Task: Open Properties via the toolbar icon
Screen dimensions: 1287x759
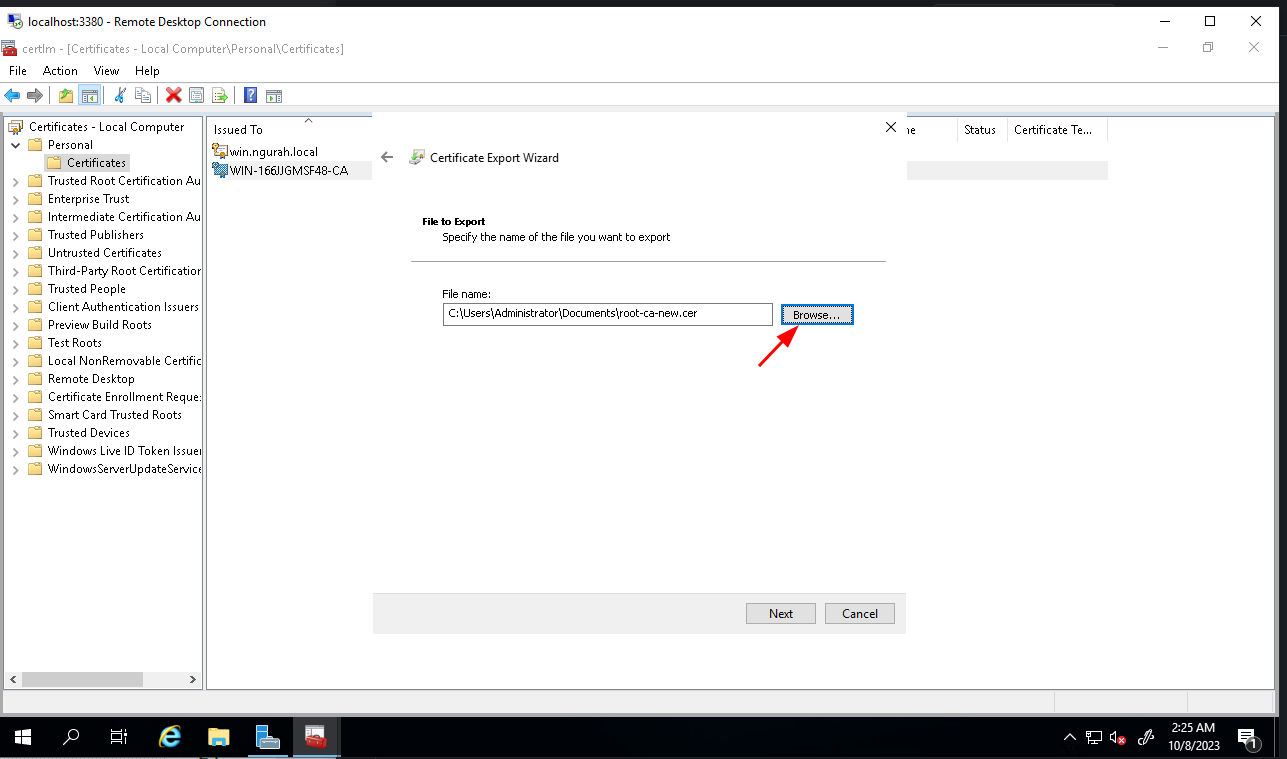Action: coord(196,95)
